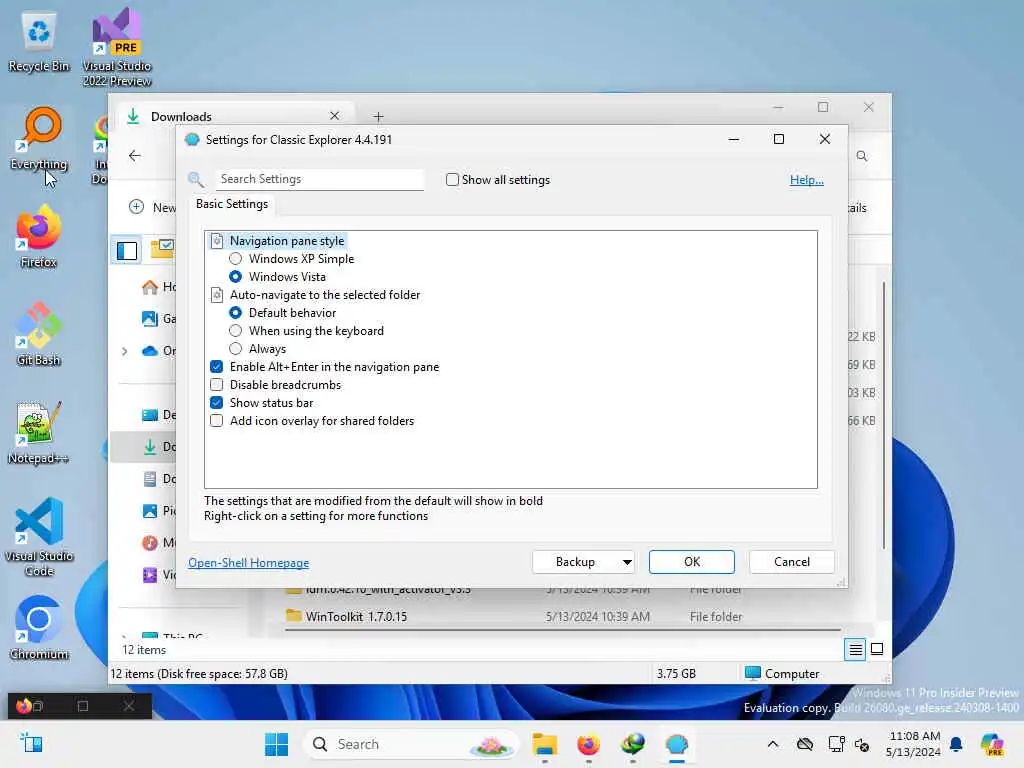
Task: Click Auto-navigate to the selected folder heading
Action: coord(325,295)
